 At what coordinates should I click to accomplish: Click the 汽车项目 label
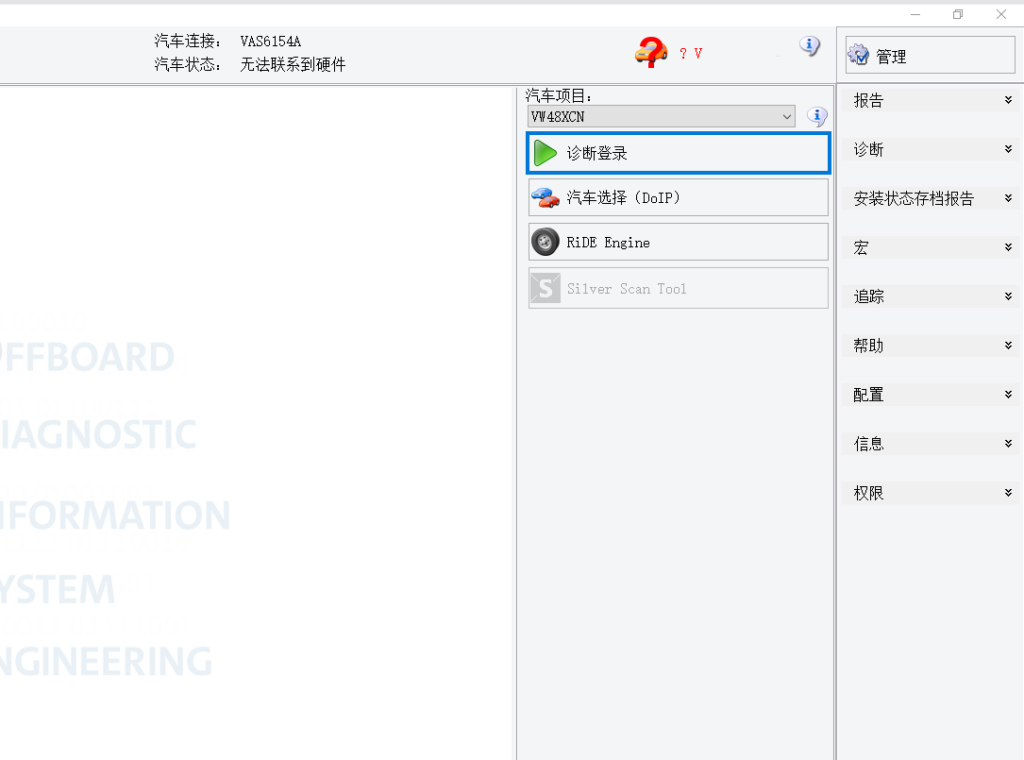[559, 96]
